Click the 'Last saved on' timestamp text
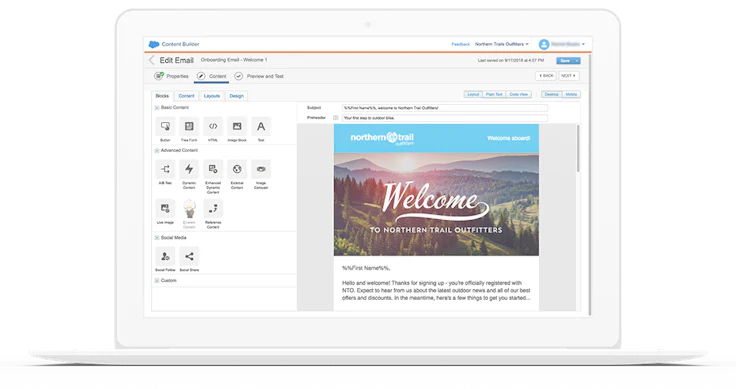This screenshot has width=736, height=389. (511, 61)
